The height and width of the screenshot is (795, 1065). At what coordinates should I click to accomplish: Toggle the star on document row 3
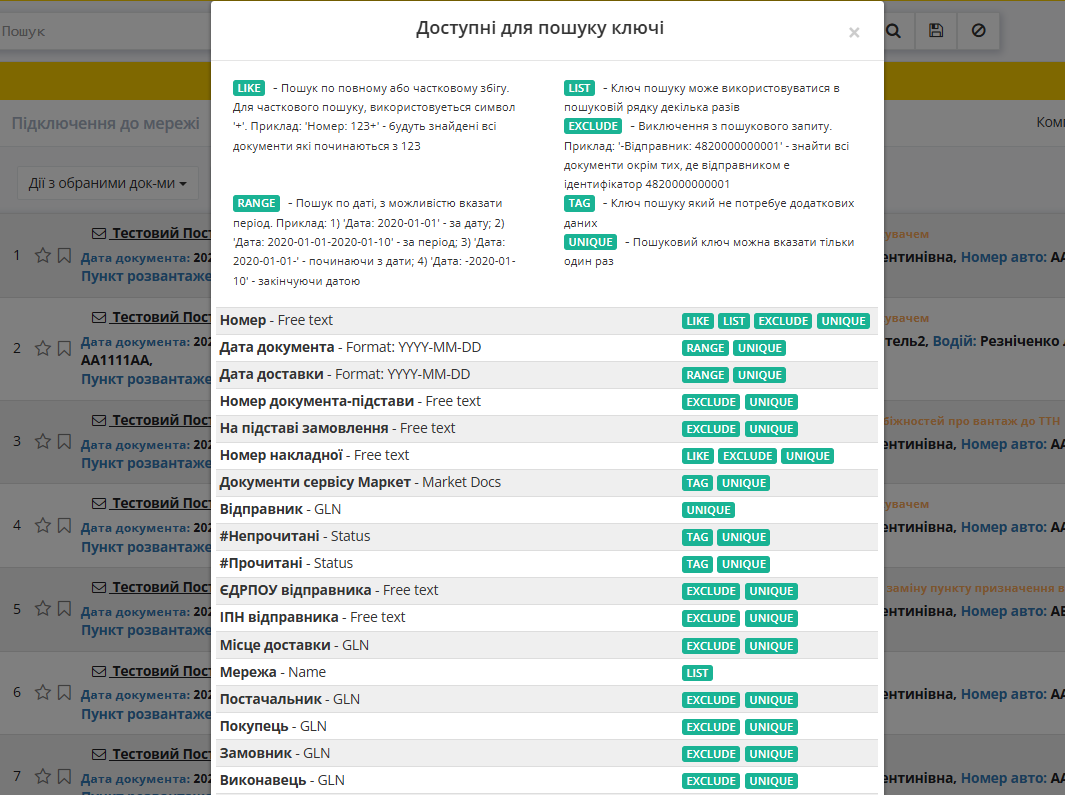click(43, 441)
